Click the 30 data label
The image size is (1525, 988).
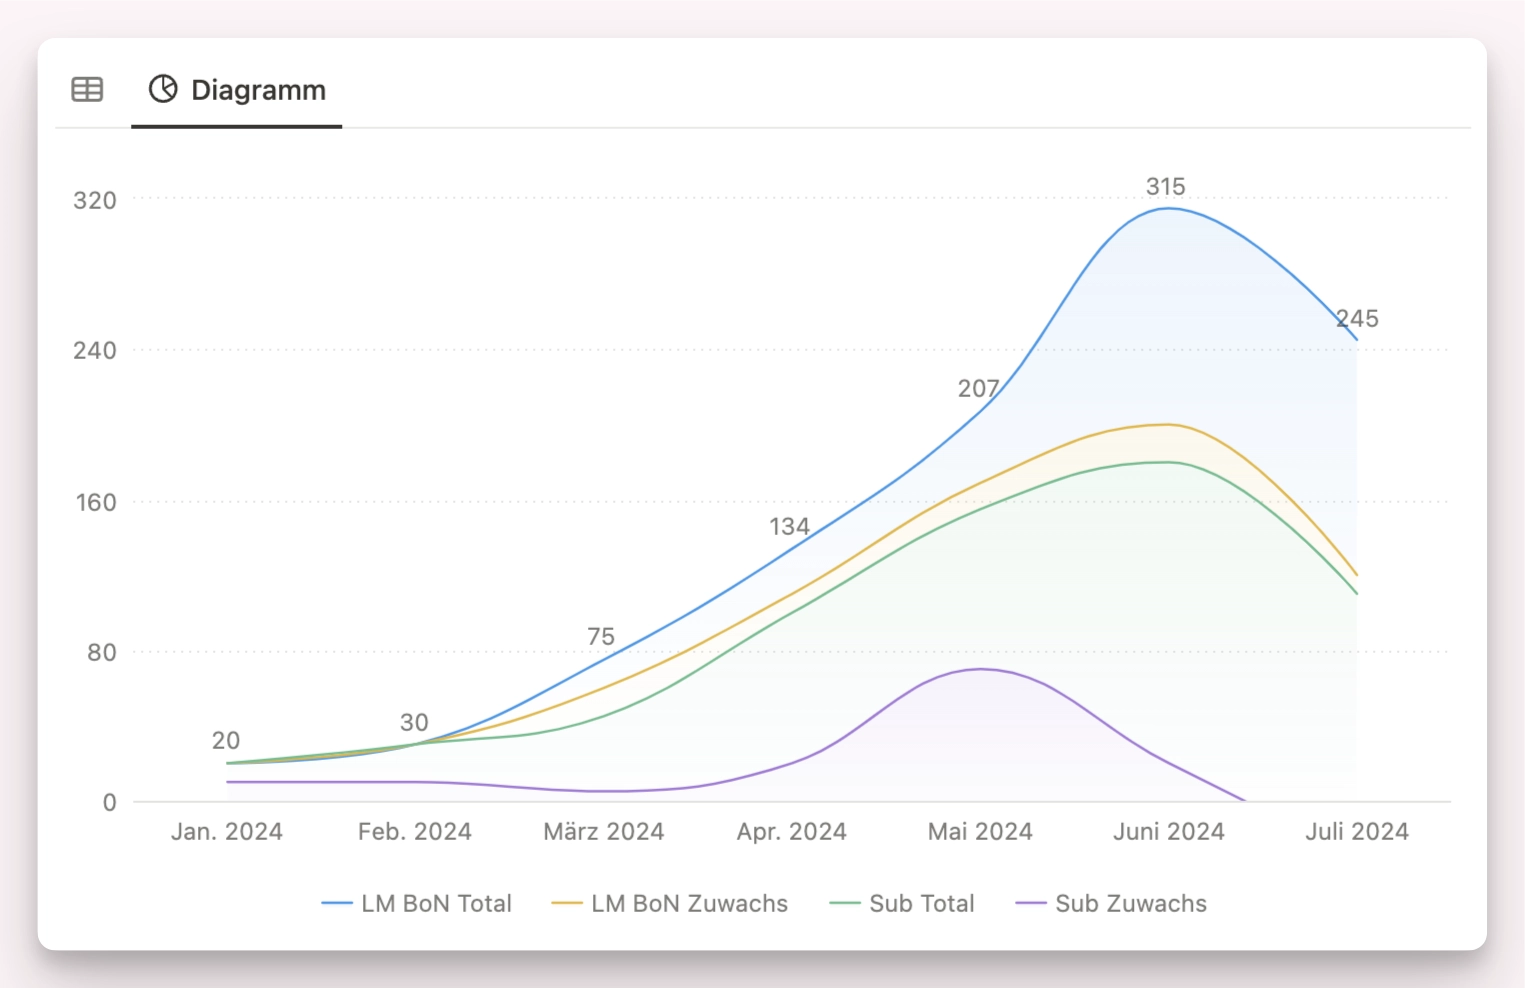(414, 722)
